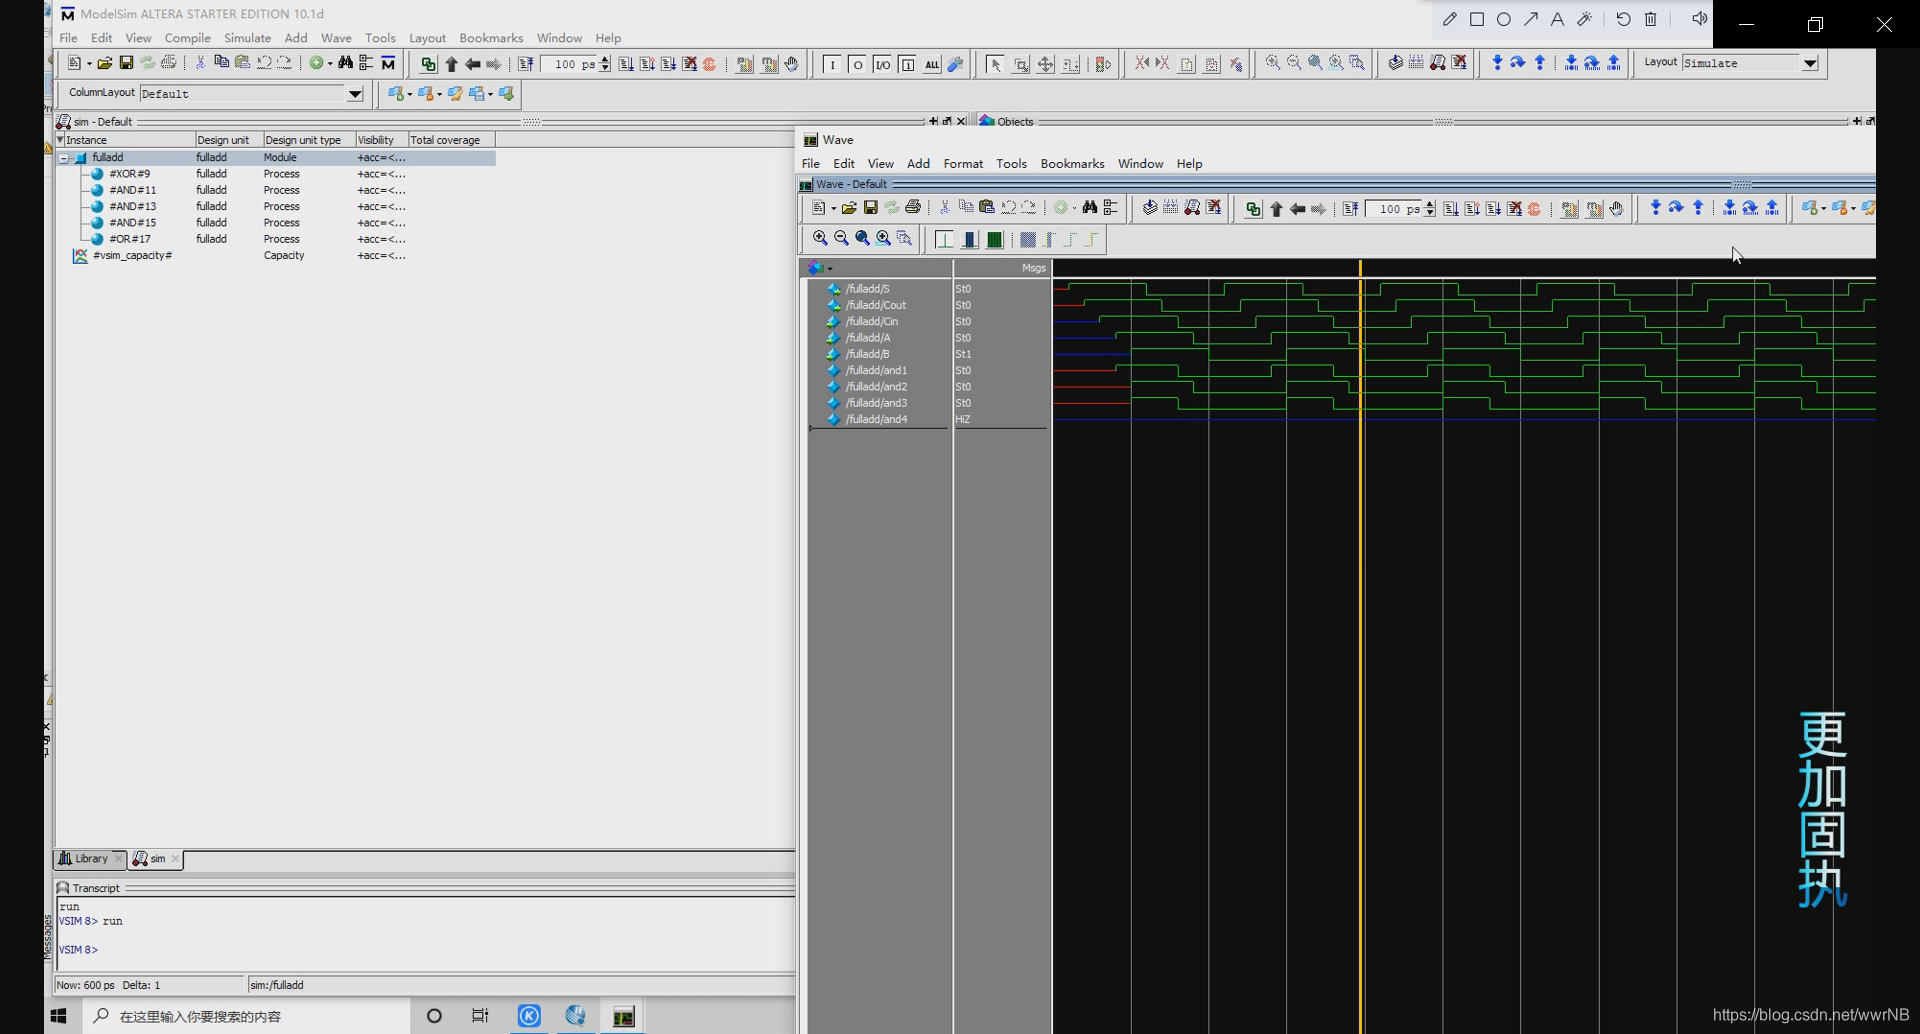Click the volume speaker icon at top right
1920x1034 pixels.
pos(1699,19)
